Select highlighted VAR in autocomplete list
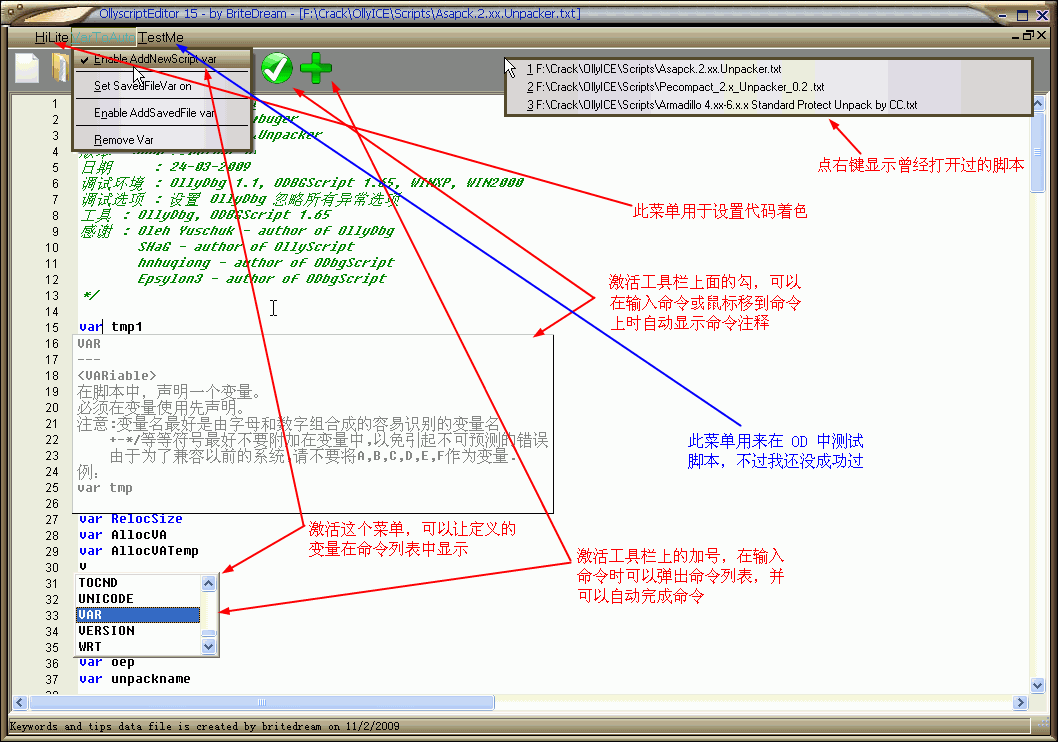 tap(138, 615)
